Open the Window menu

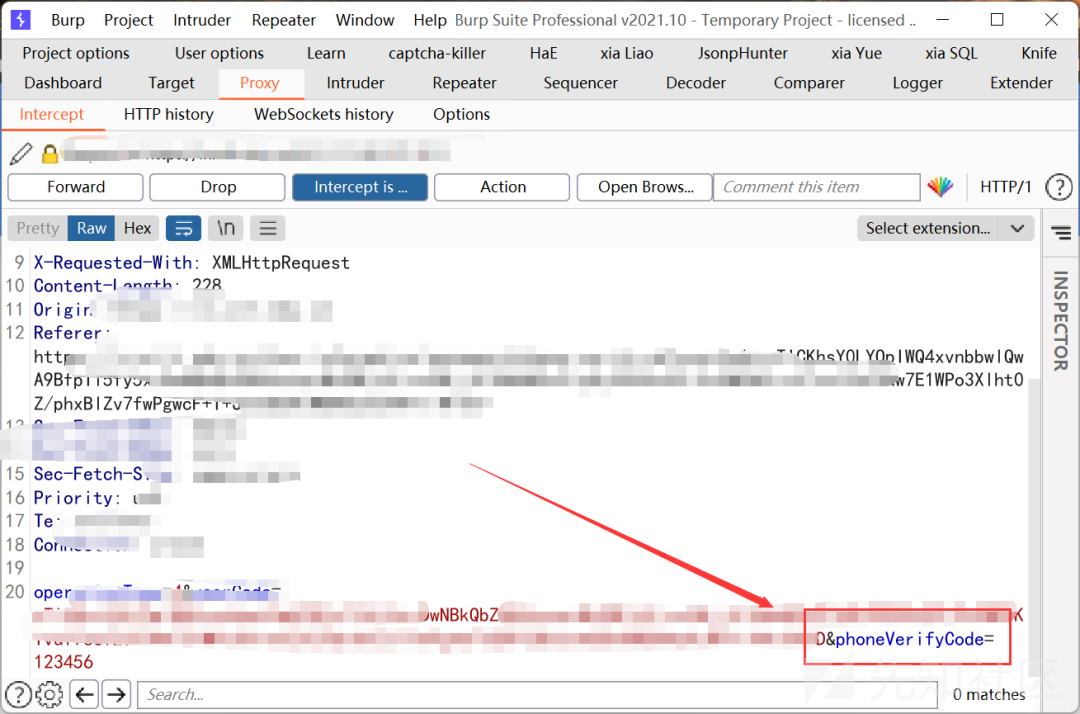point(364,20)
